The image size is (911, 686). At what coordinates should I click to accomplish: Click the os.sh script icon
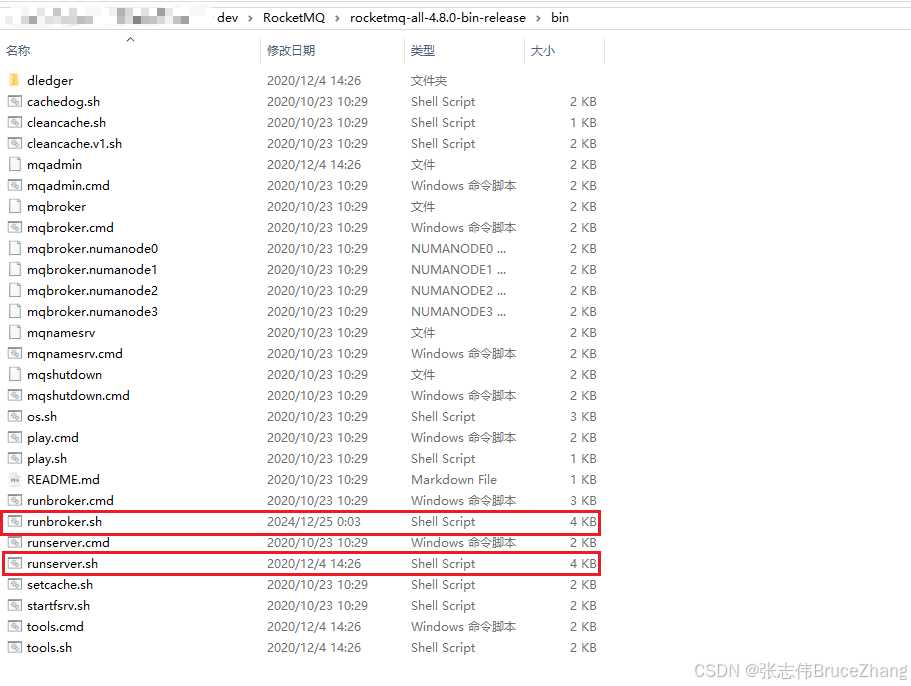tap(15, 416)
